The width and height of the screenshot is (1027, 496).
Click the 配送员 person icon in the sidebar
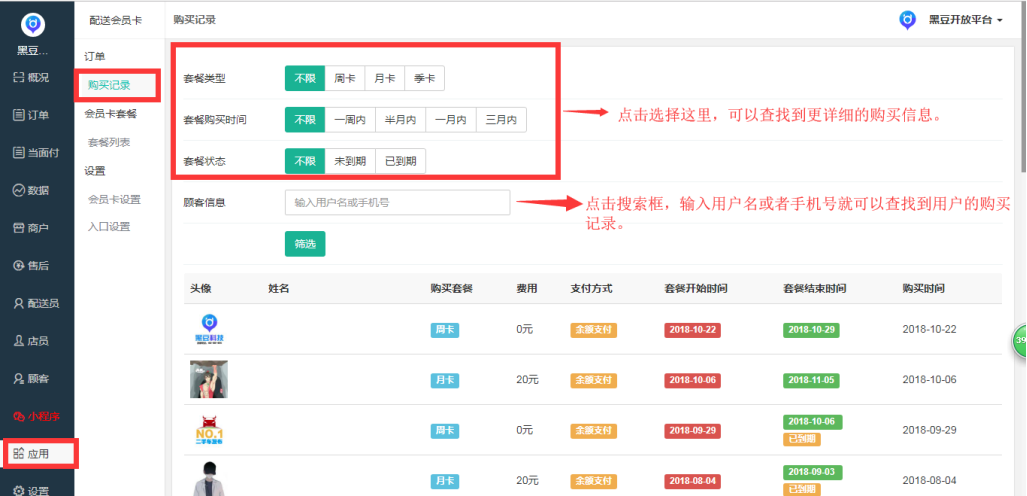pyautogui.click(x=18, y=303)
